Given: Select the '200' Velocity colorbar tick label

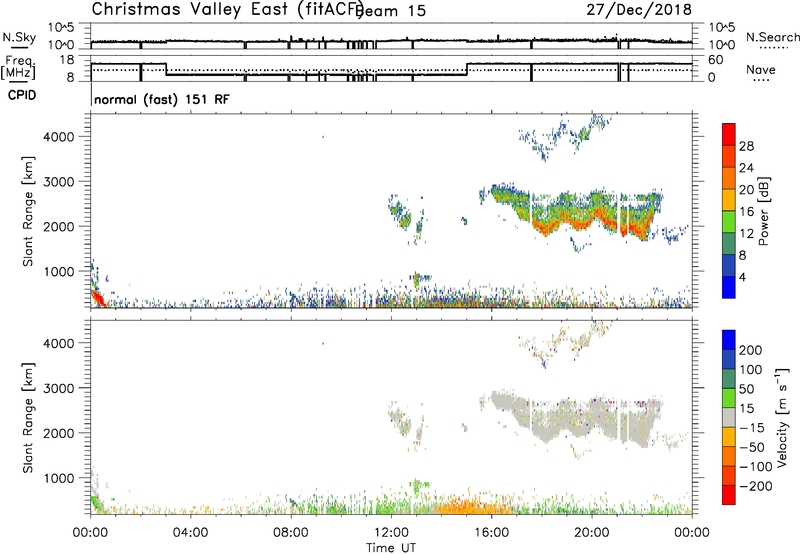Looking at the screenshot, I should (751, 350).
